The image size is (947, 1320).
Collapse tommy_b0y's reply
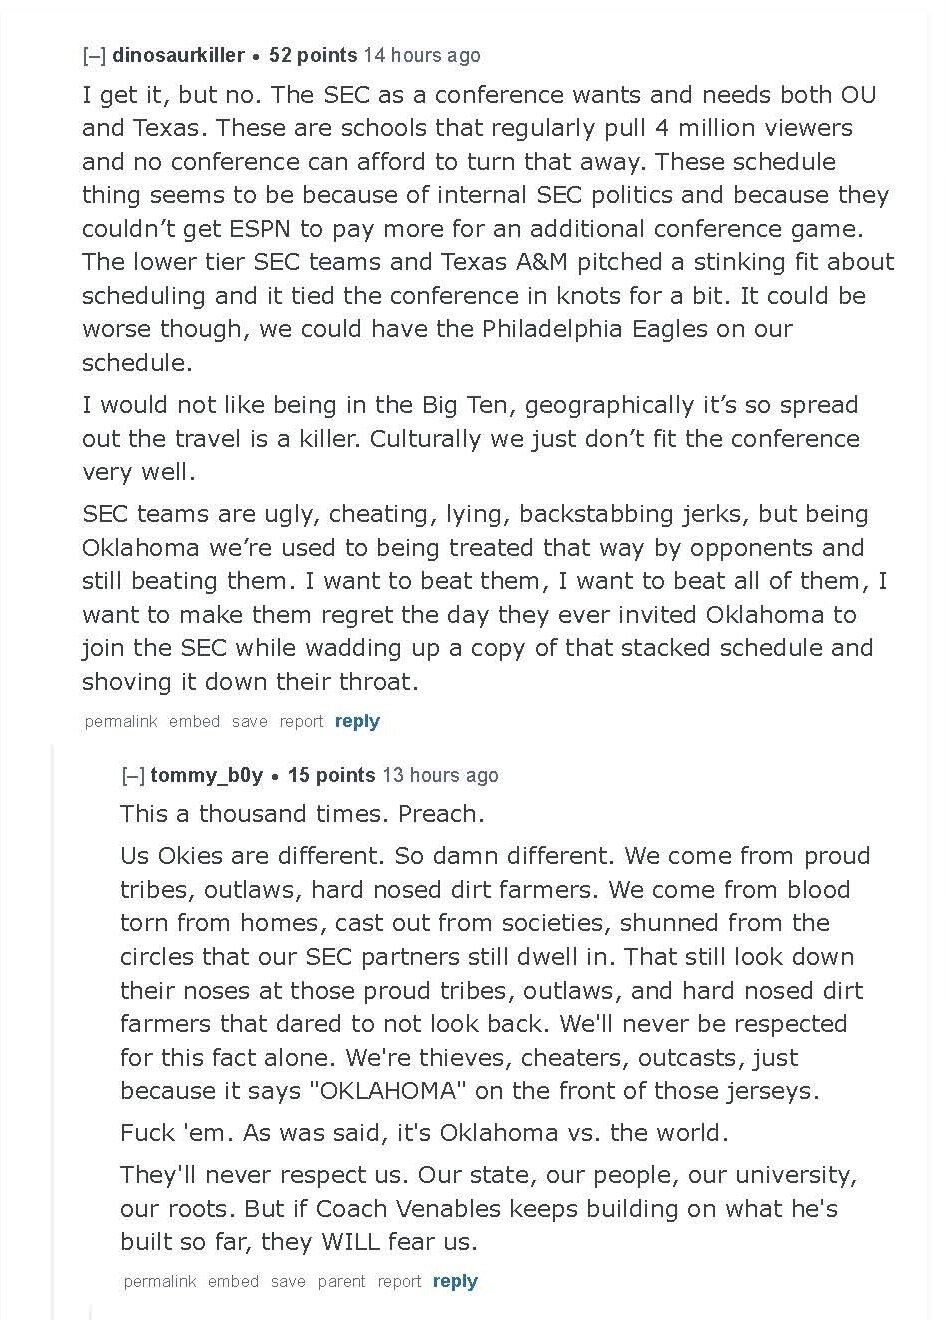point(133,776)
